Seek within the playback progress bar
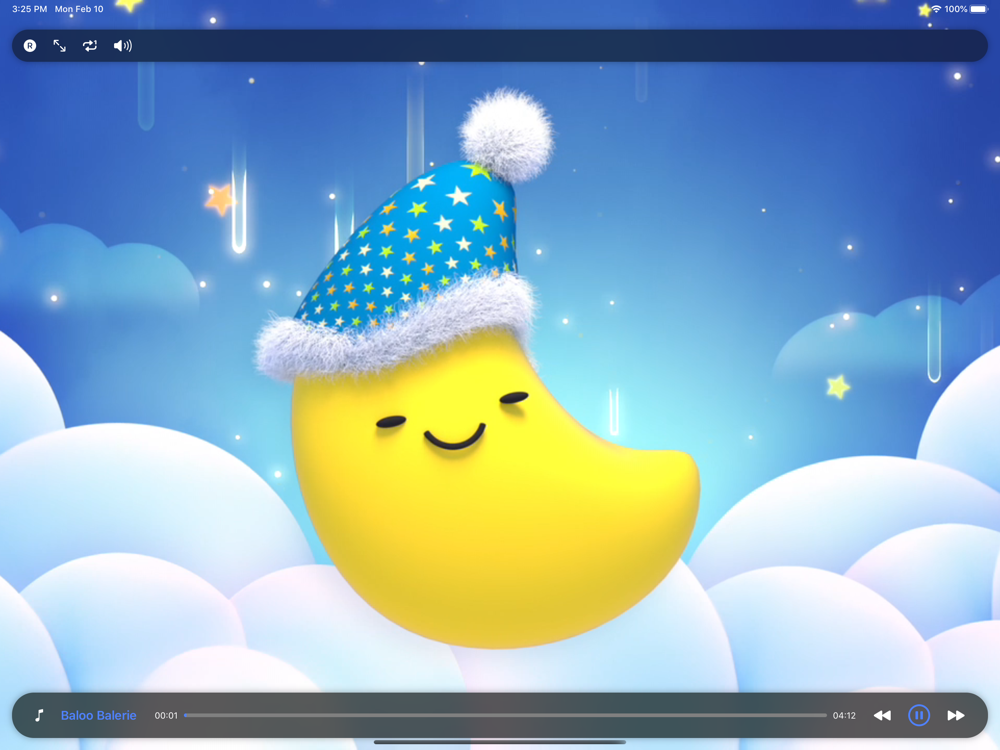The width and height of the screenshot is (1000, 750). pyautogui.click(x=505, y=716)
